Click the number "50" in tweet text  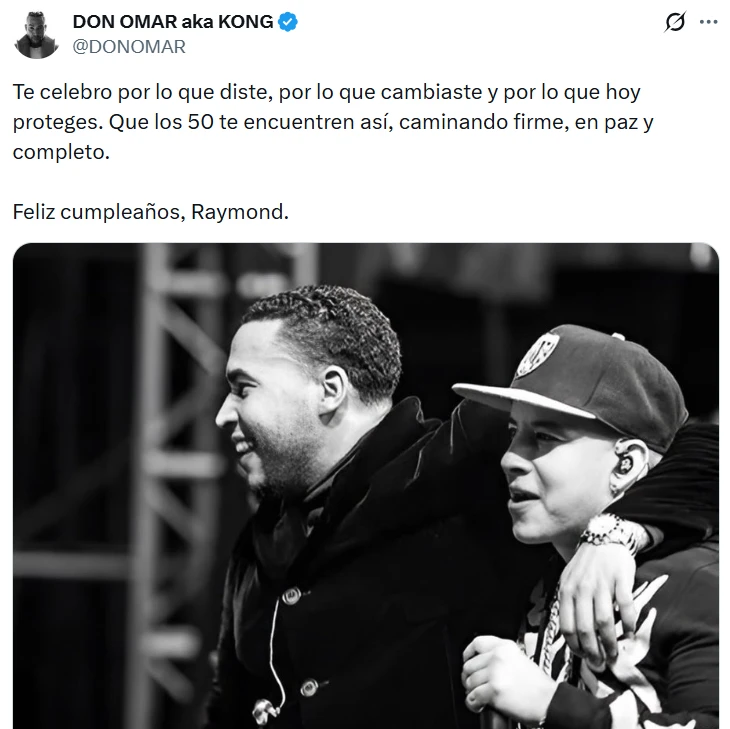[x=201, y=122]
